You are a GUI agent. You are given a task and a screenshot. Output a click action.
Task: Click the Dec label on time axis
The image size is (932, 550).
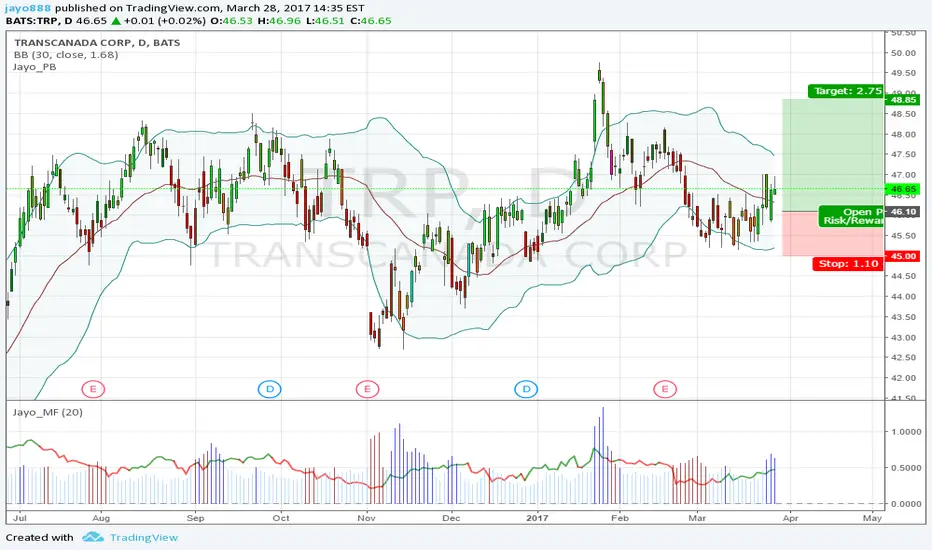(x=451, y=518)
